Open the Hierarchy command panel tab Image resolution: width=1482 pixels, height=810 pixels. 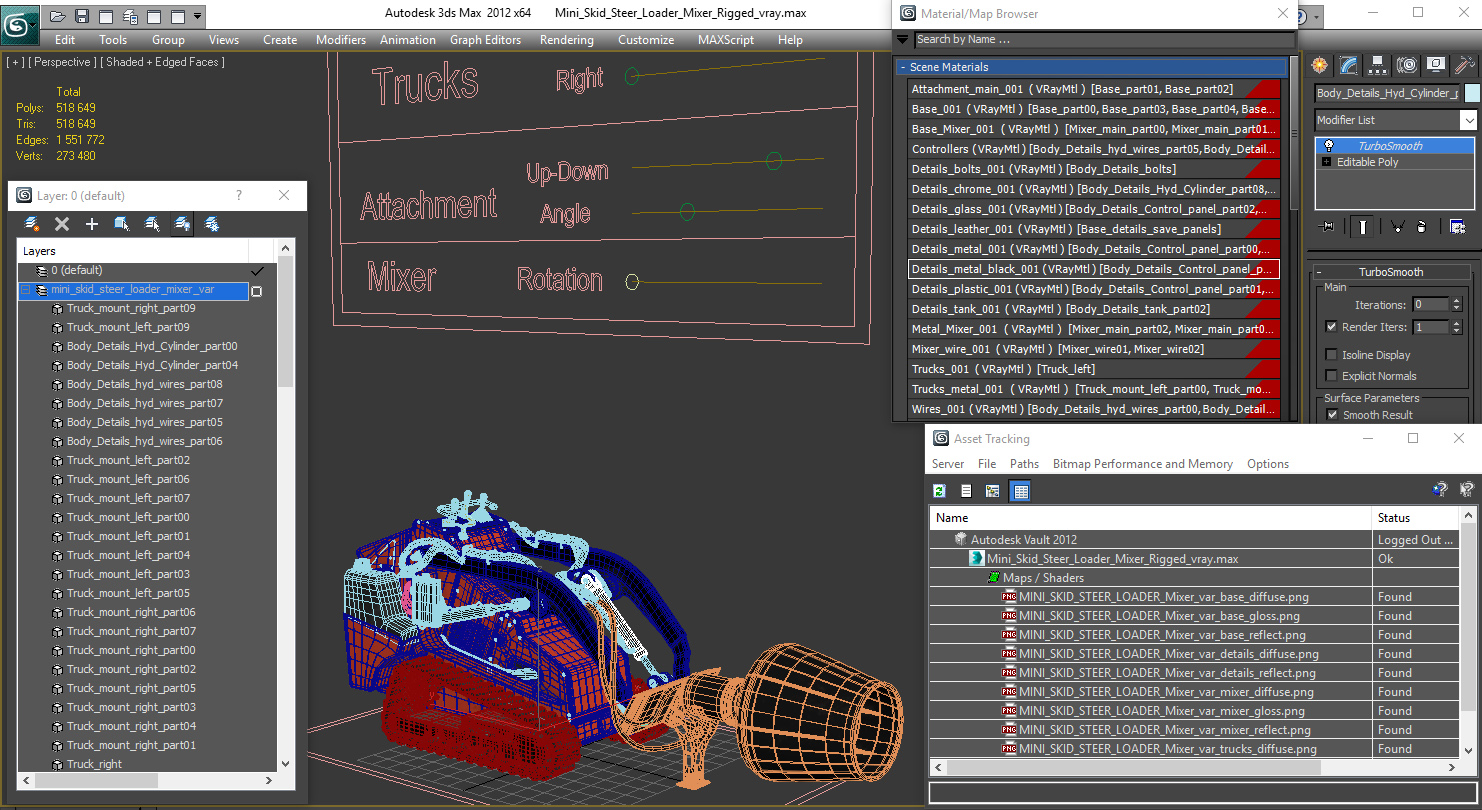tap(1378, 65)
